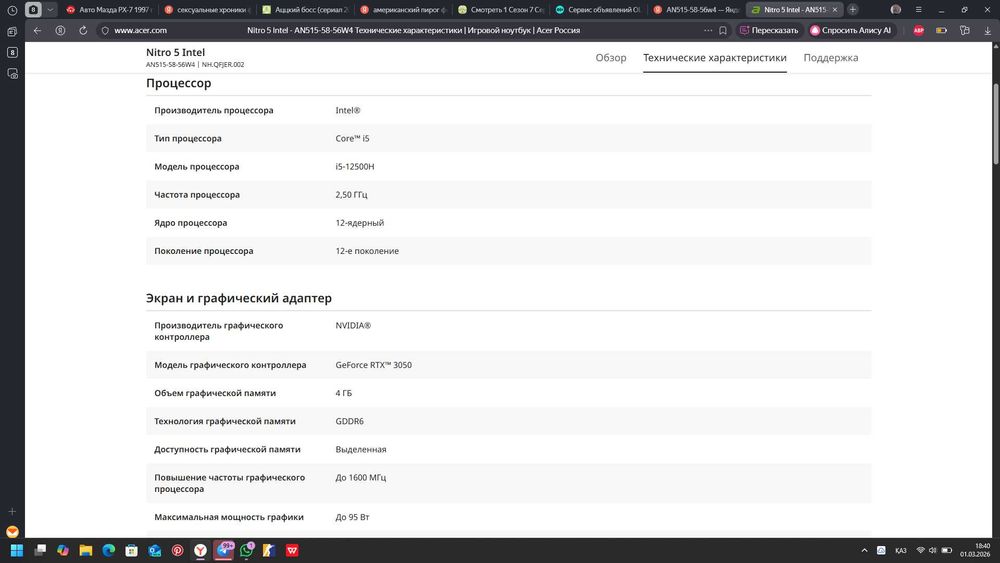
Task: Click the Nitro 5 Intel product title
Action: point(175,52)
